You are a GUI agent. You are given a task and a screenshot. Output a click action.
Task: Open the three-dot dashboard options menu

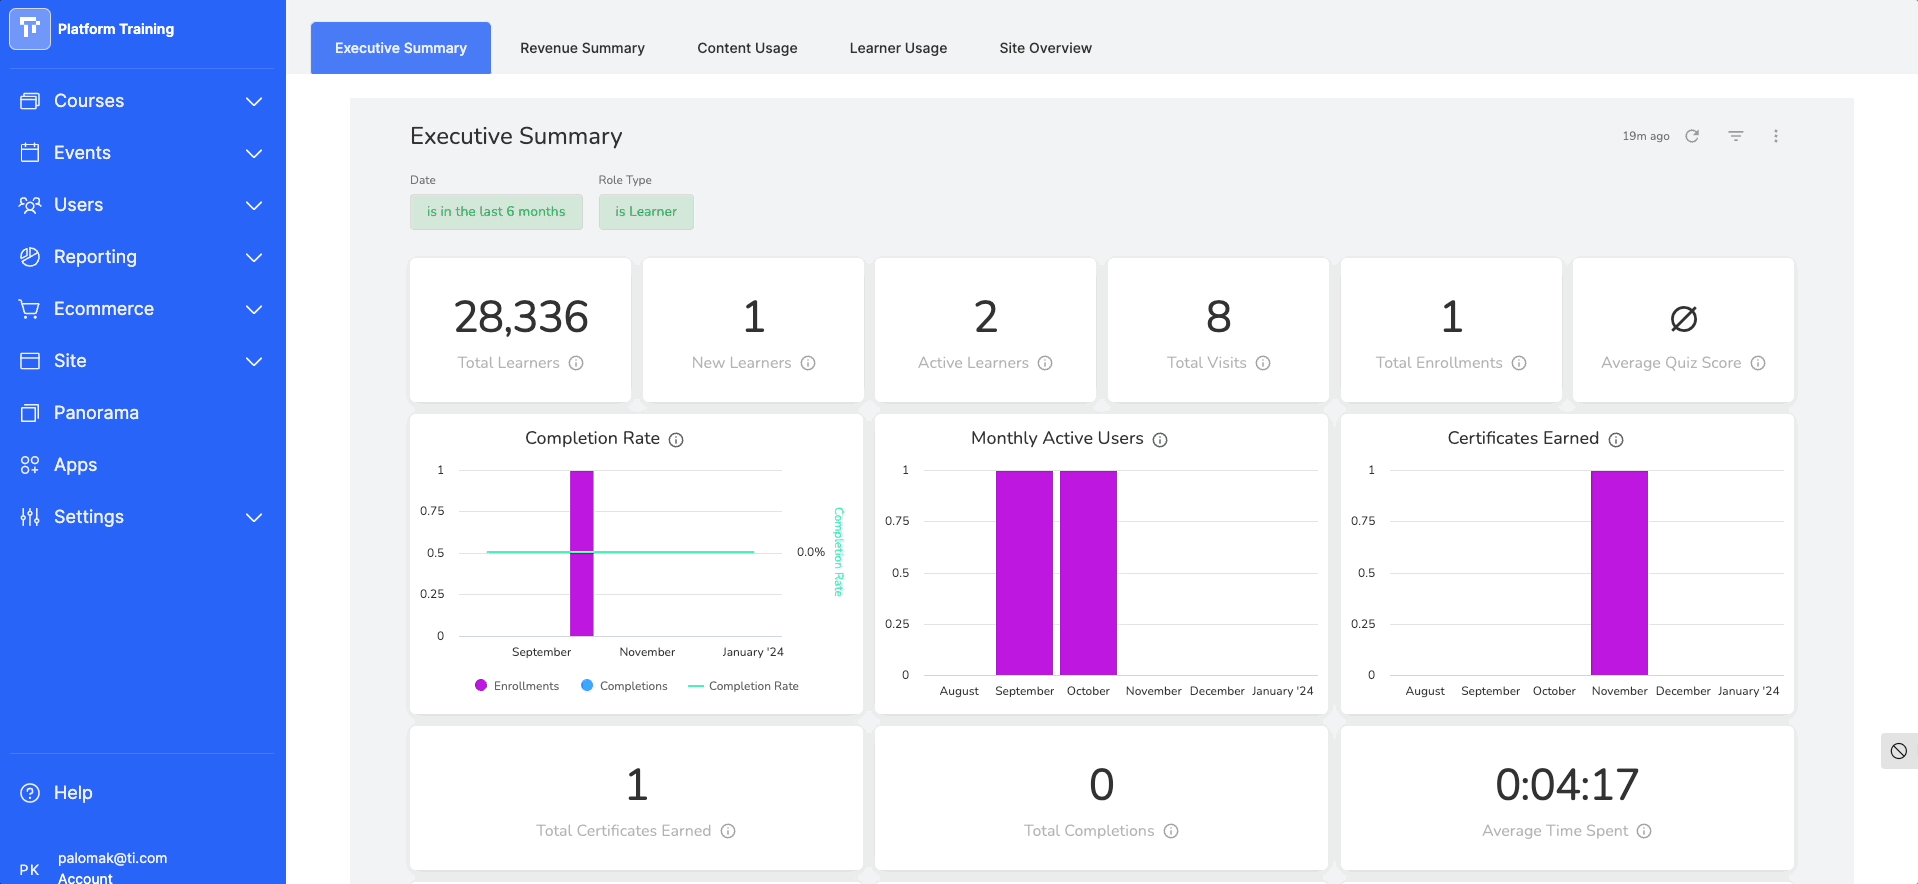click(x=1776, y=136)
